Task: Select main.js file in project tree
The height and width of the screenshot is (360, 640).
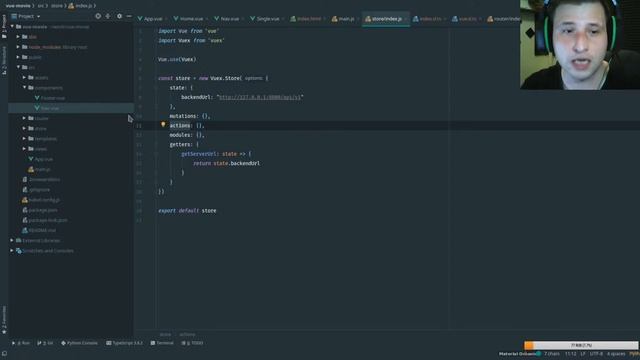Action: (39, 169)
